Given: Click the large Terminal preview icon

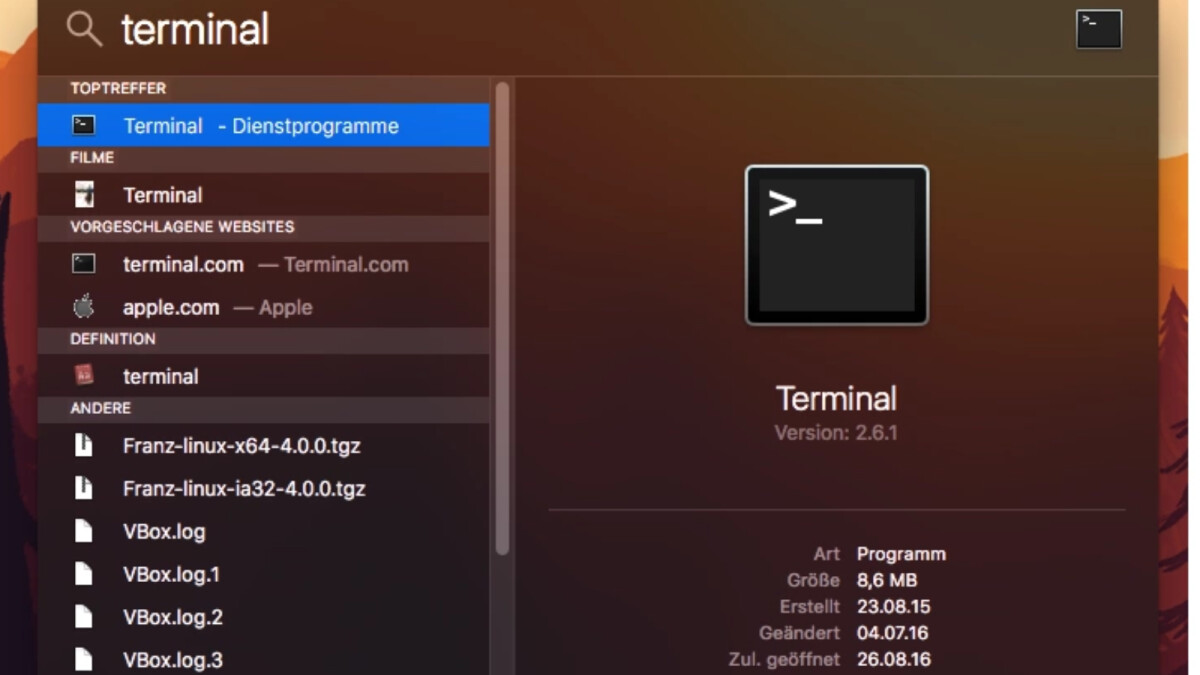Looking at the screenshot, I should pos(836,245).
